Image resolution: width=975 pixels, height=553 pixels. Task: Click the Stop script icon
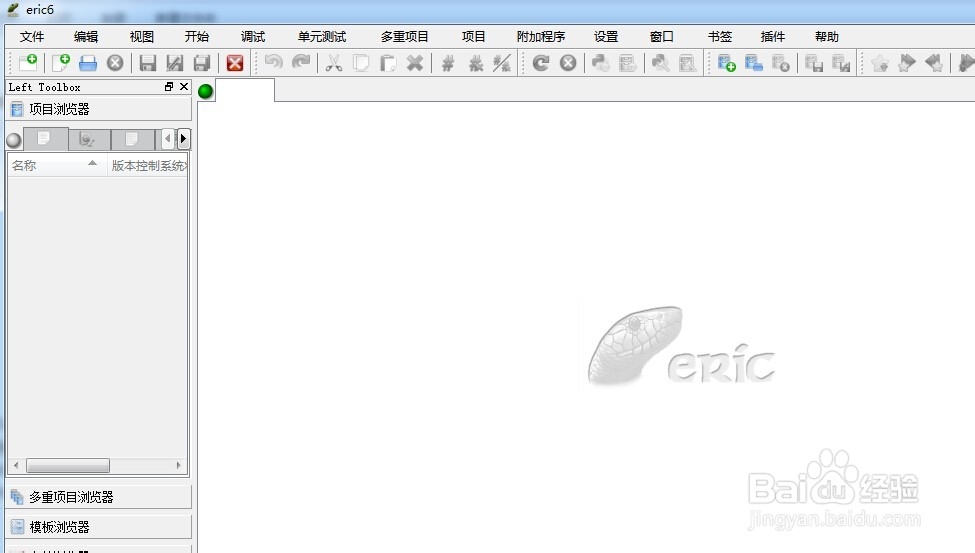click(568, 63)
